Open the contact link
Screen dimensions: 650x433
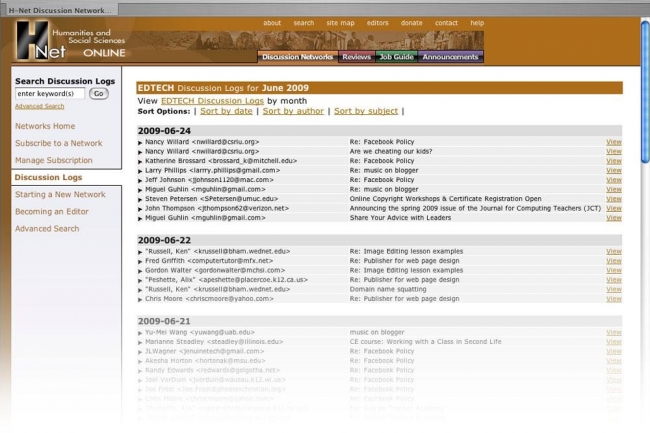(446, 23)
